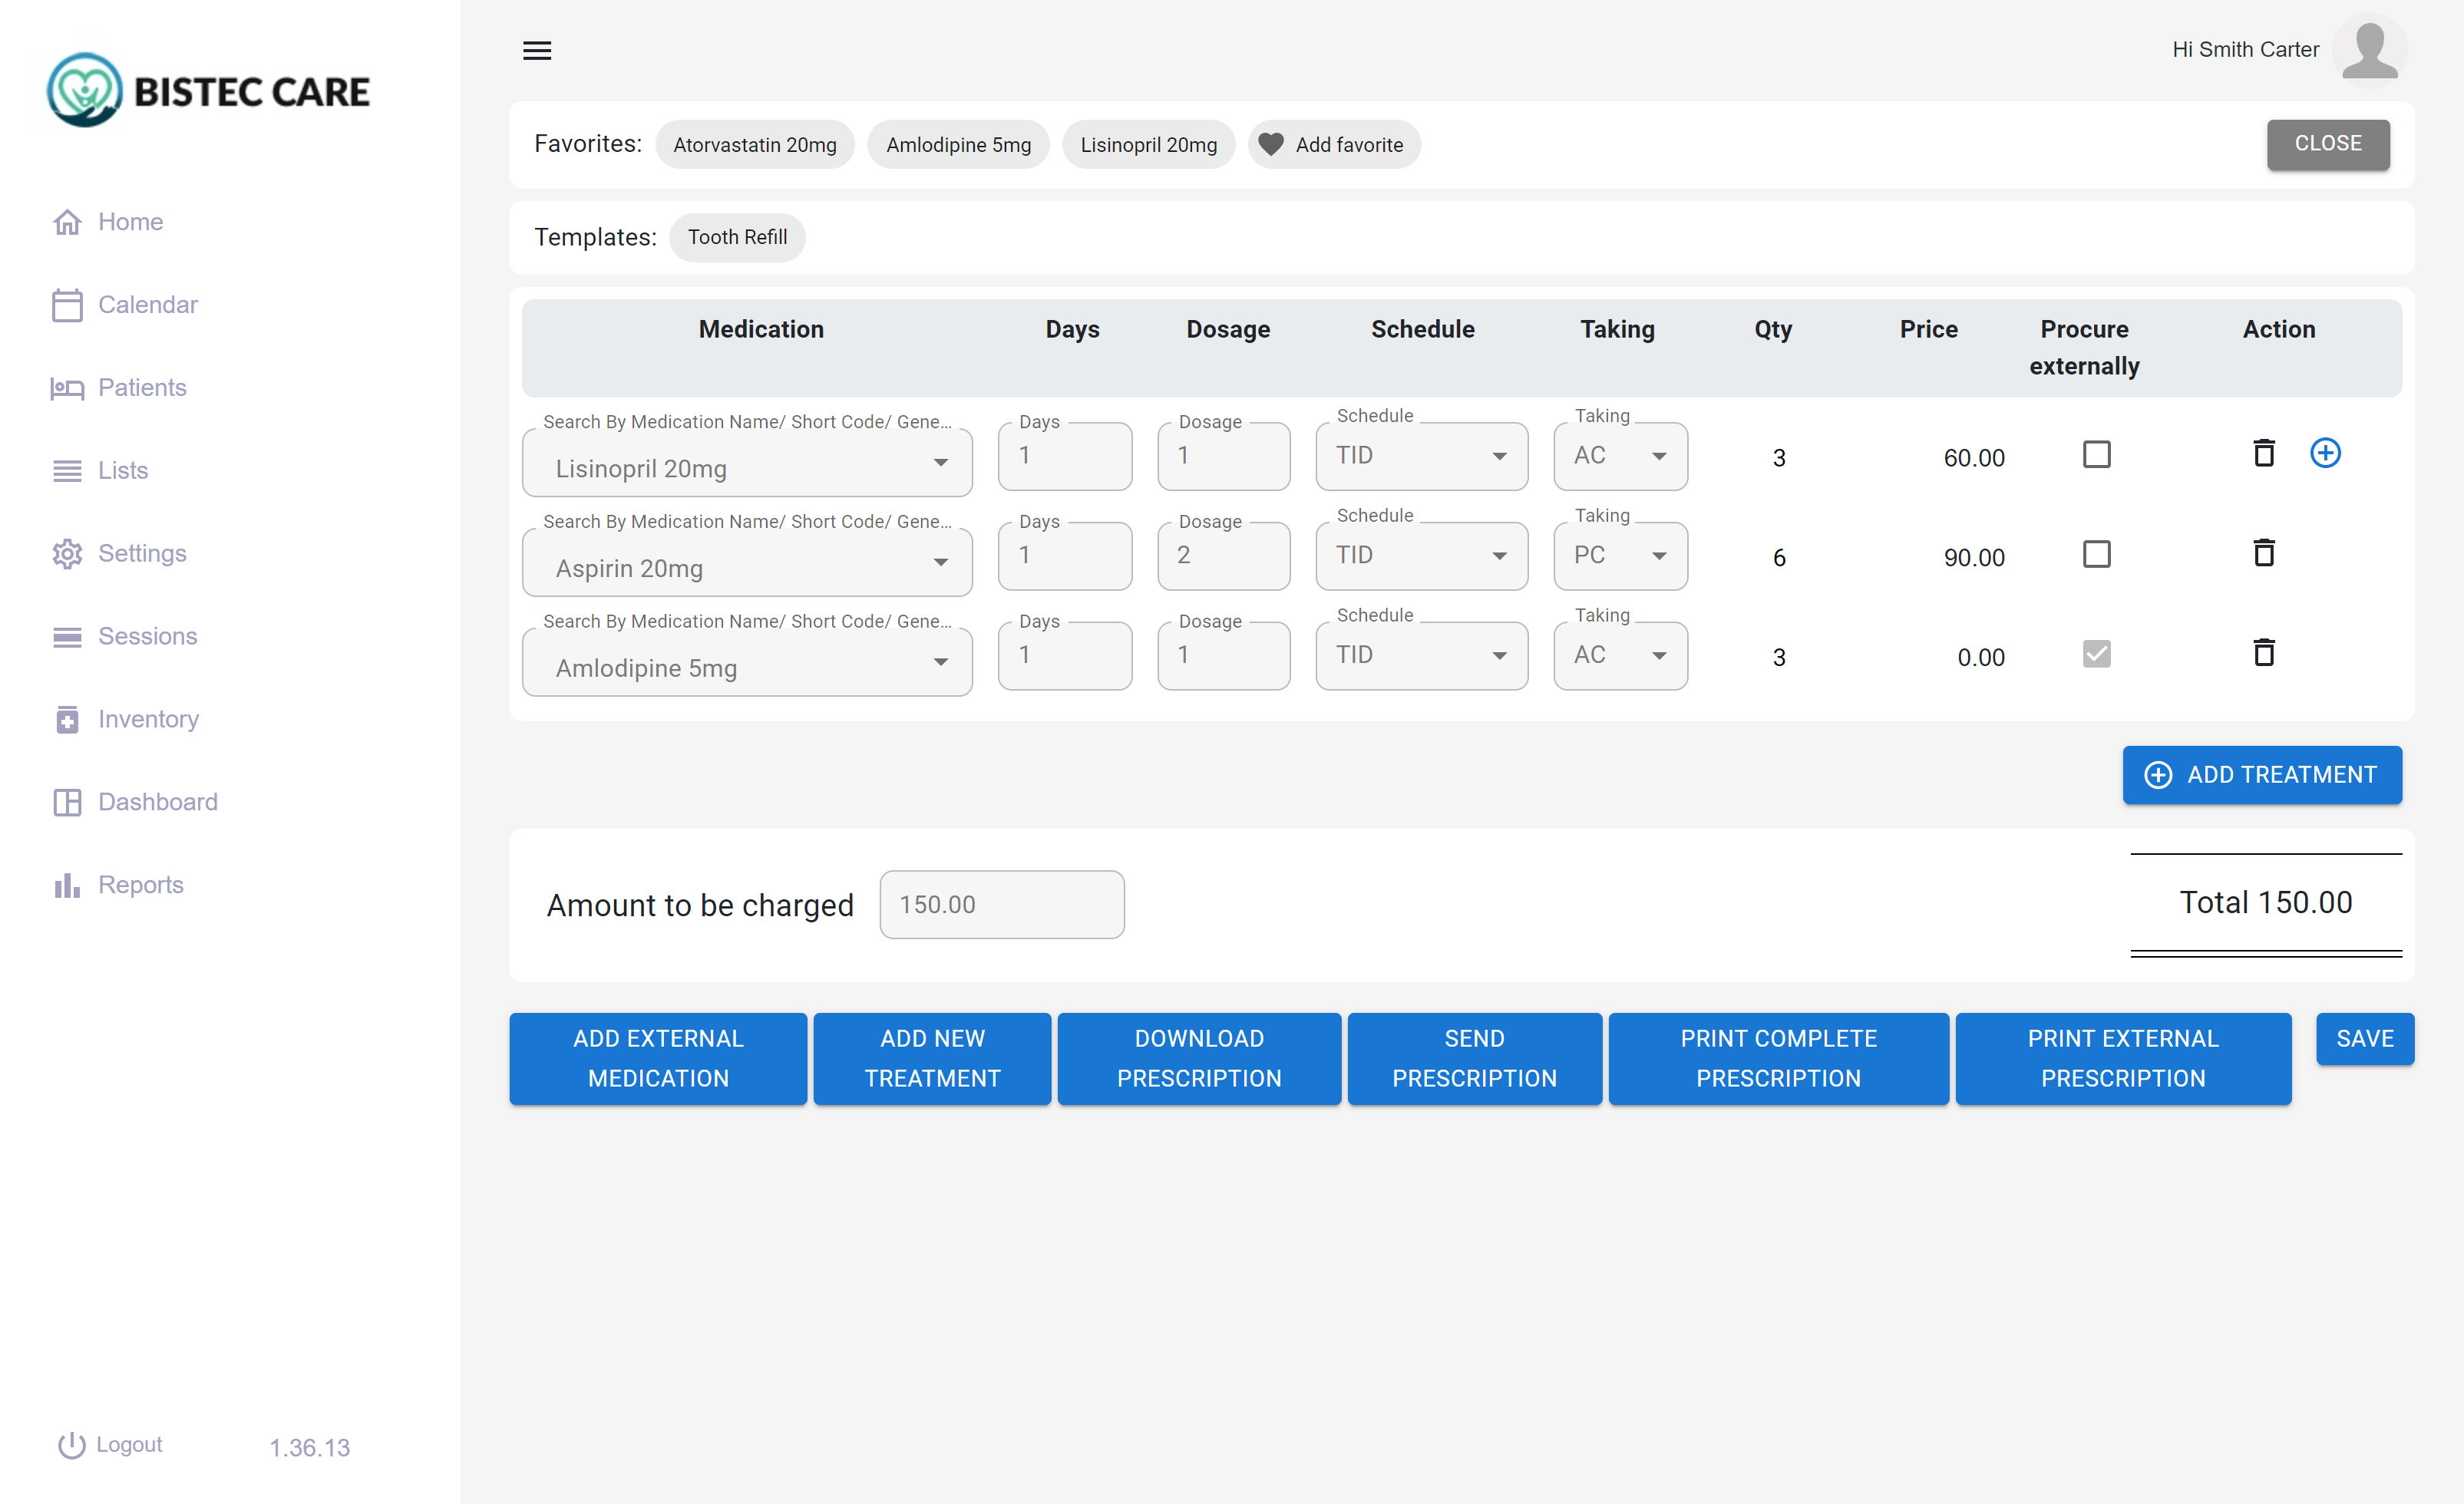Check Procure externally for Aspirin 20mg
2464x1504 pixels.
pos(2096,554)
